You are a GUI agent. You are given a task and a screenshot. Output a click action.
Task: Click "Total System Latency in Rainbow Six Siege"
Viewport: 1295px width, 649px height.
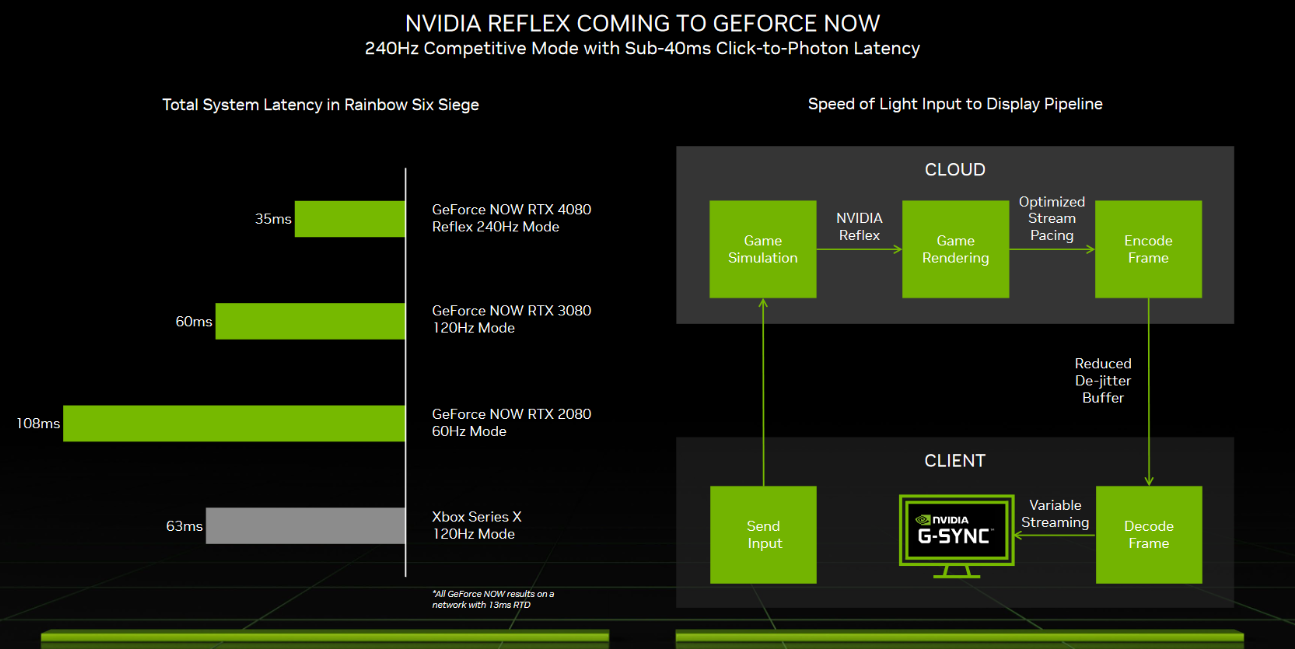[321, 105]
